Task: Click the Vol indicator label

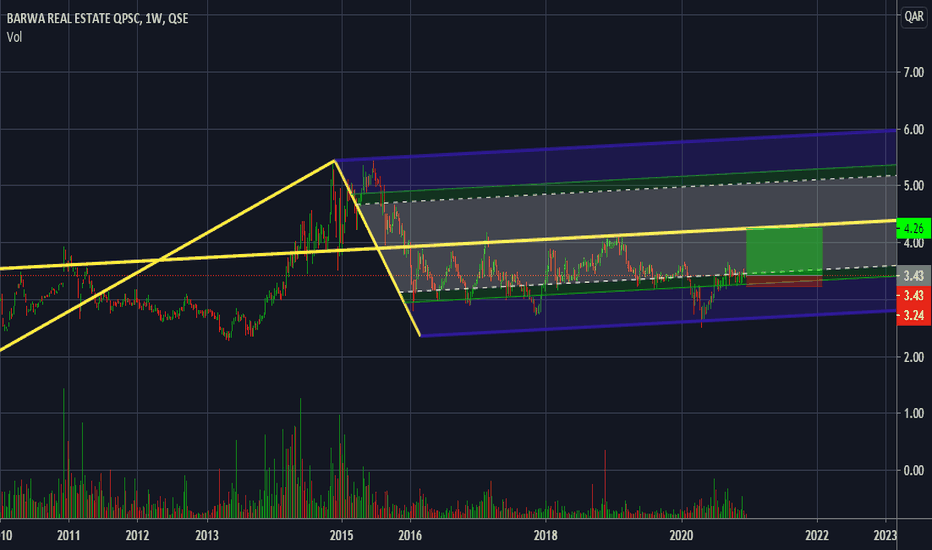Action: (14, 37)
